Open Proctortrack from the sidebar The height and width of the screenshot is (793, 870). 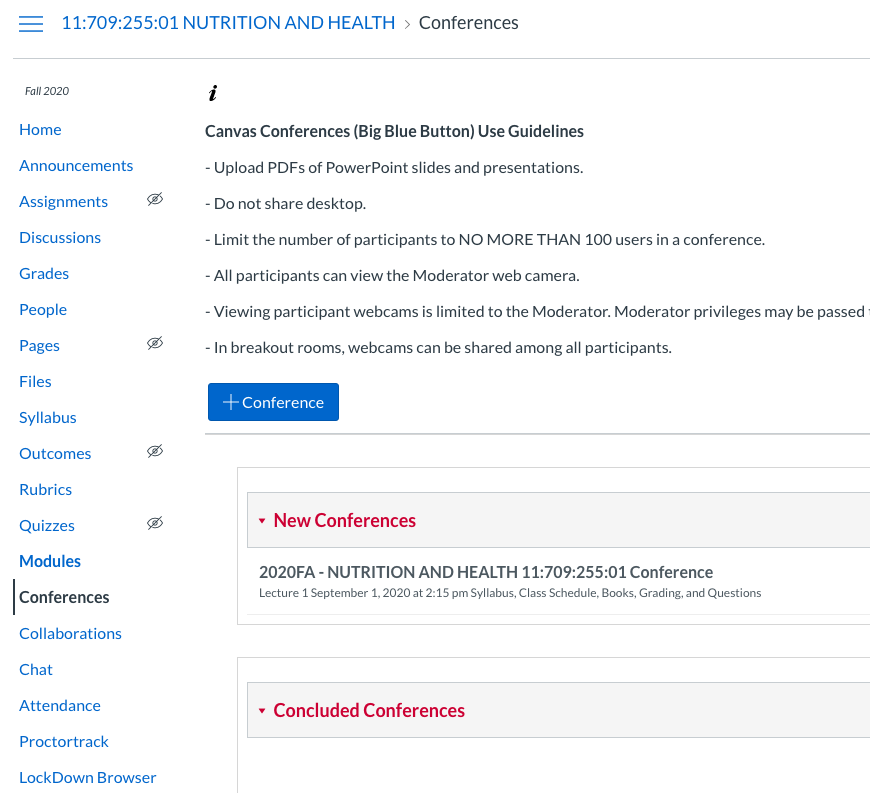pyautogui.click(x=64, y=741)
